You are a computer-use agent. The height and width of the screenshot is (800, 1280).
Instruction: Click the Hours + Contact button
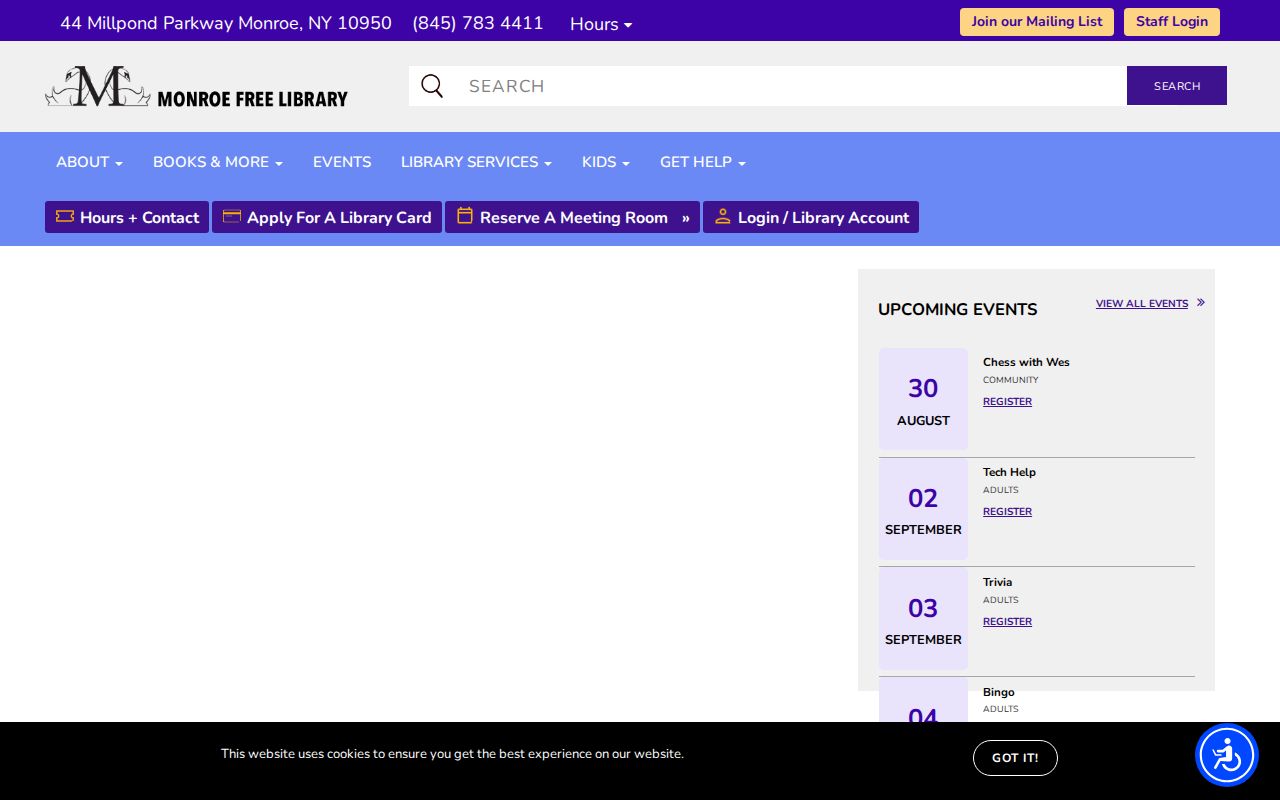pos(127,217)
